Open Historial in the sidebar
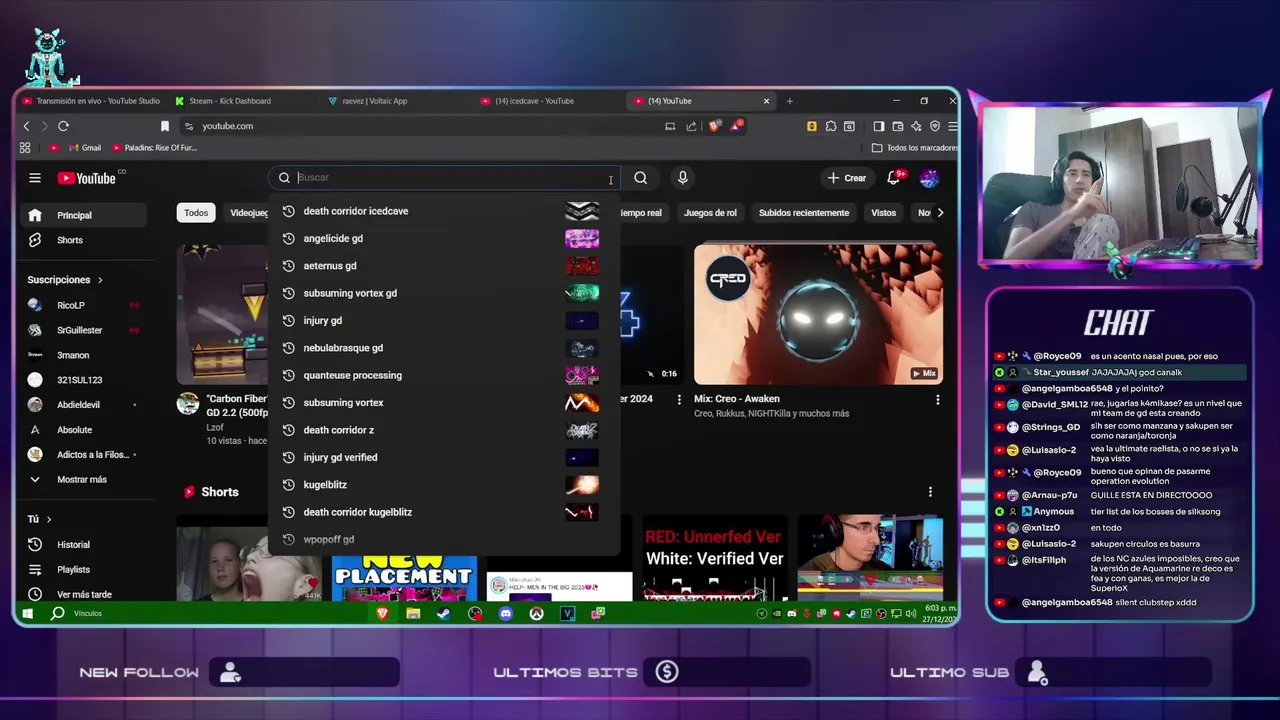This screenshot has height=720, width=1280. pyautogui.click(x=83, y=545)
